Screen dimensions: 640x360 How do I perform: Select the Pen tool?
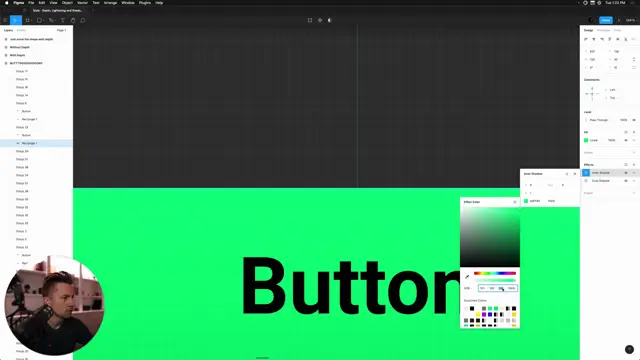51,20
